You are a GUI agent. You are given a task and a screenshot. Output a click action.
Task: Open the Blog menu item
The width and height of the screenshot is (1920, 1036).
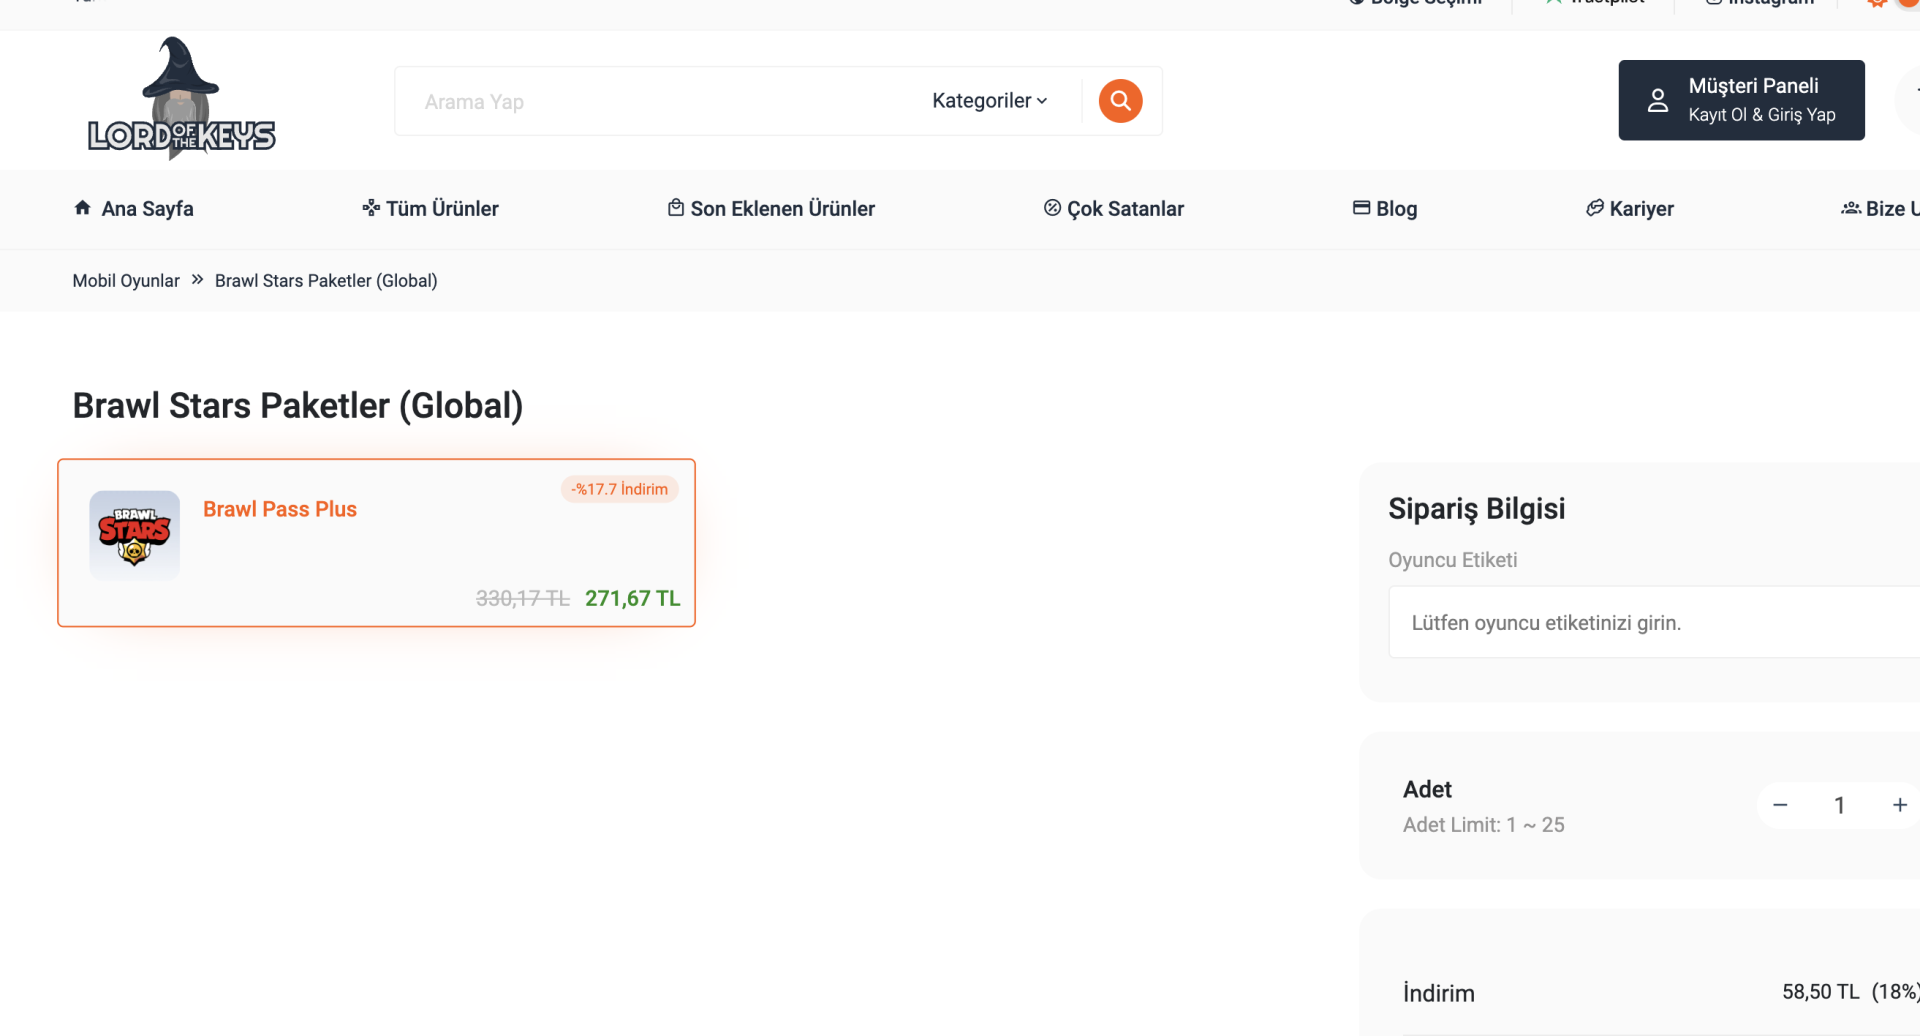1385,209
